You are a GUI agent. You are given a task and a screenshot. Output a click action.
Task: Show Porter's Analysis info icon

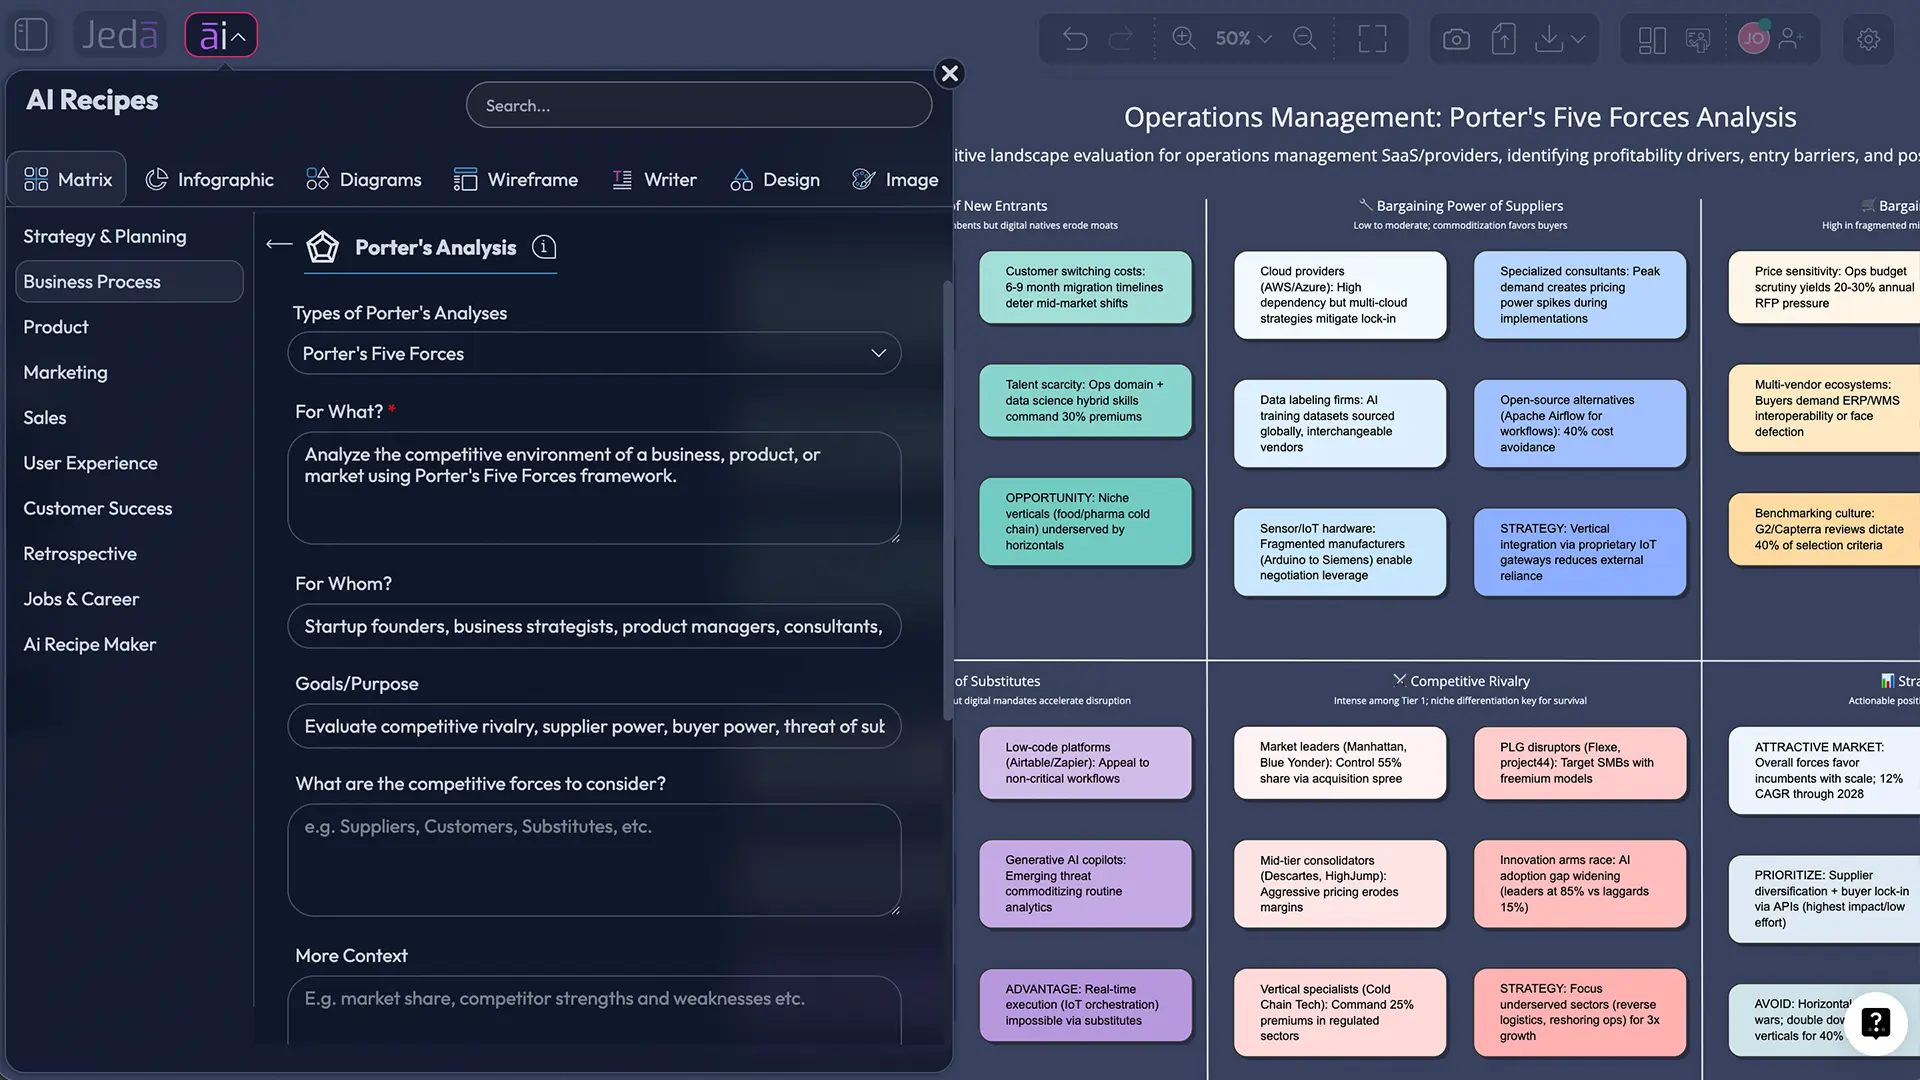pyautogui.click(x=544, y=247)
